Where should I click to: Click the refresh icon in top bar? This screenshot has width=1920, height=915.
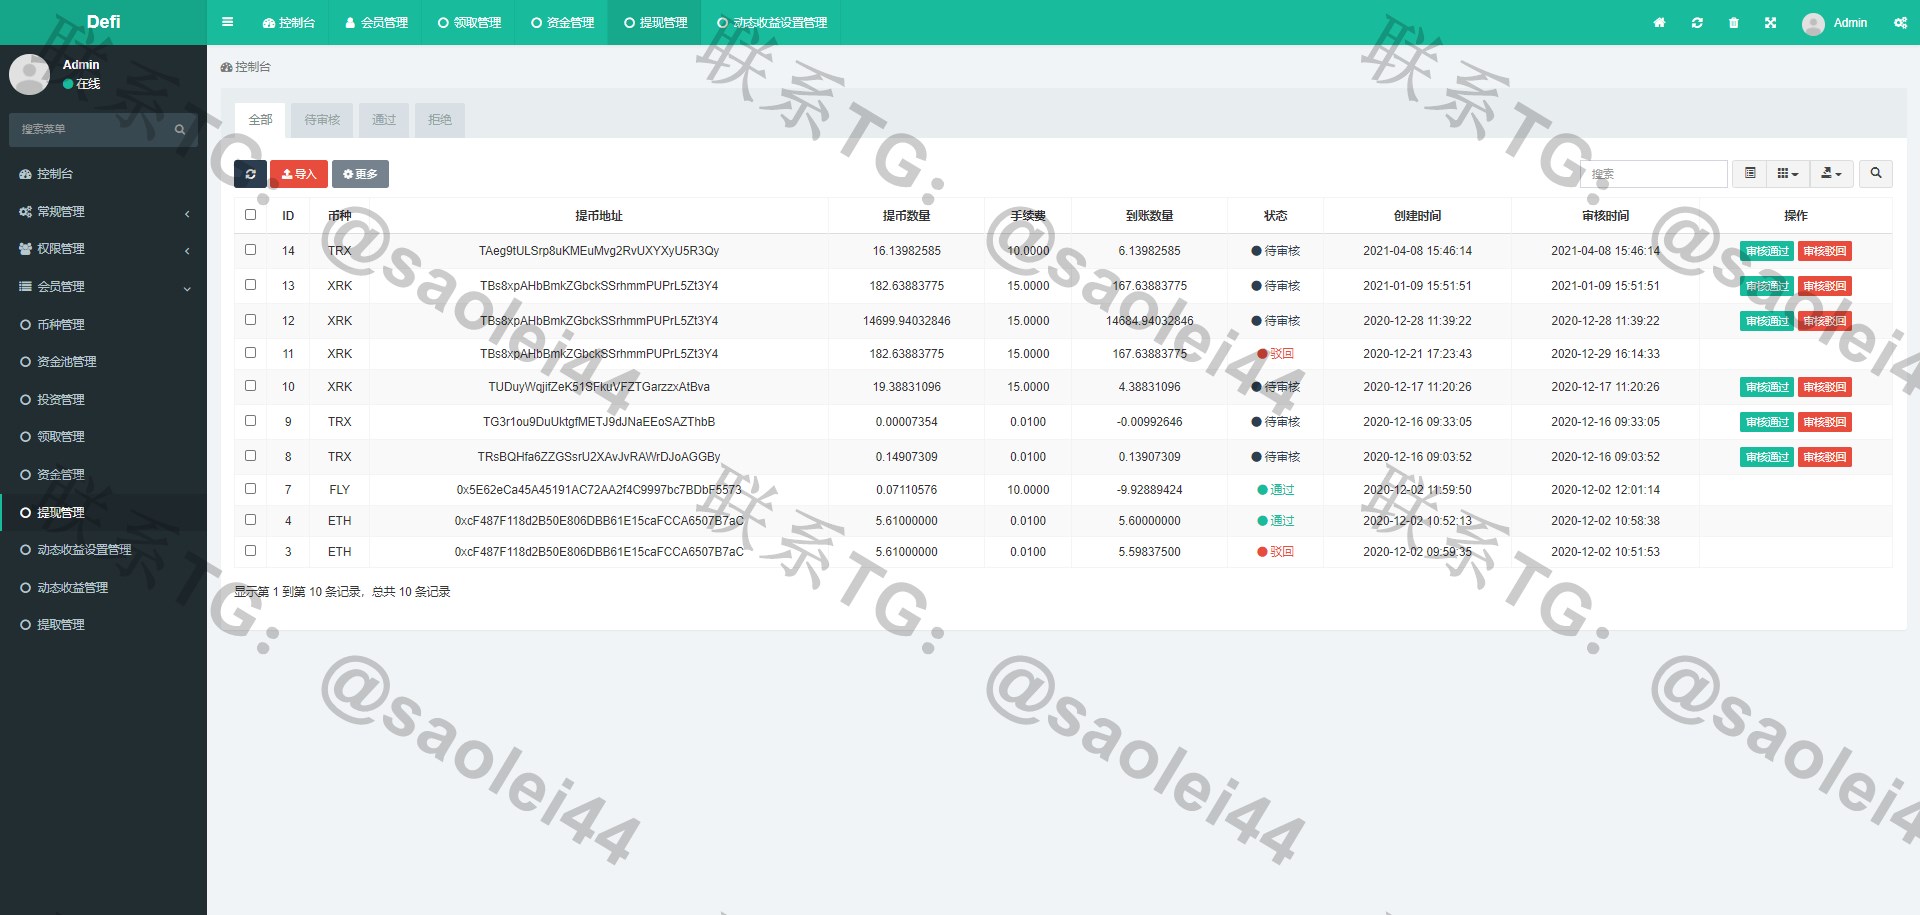(1697, 22)
